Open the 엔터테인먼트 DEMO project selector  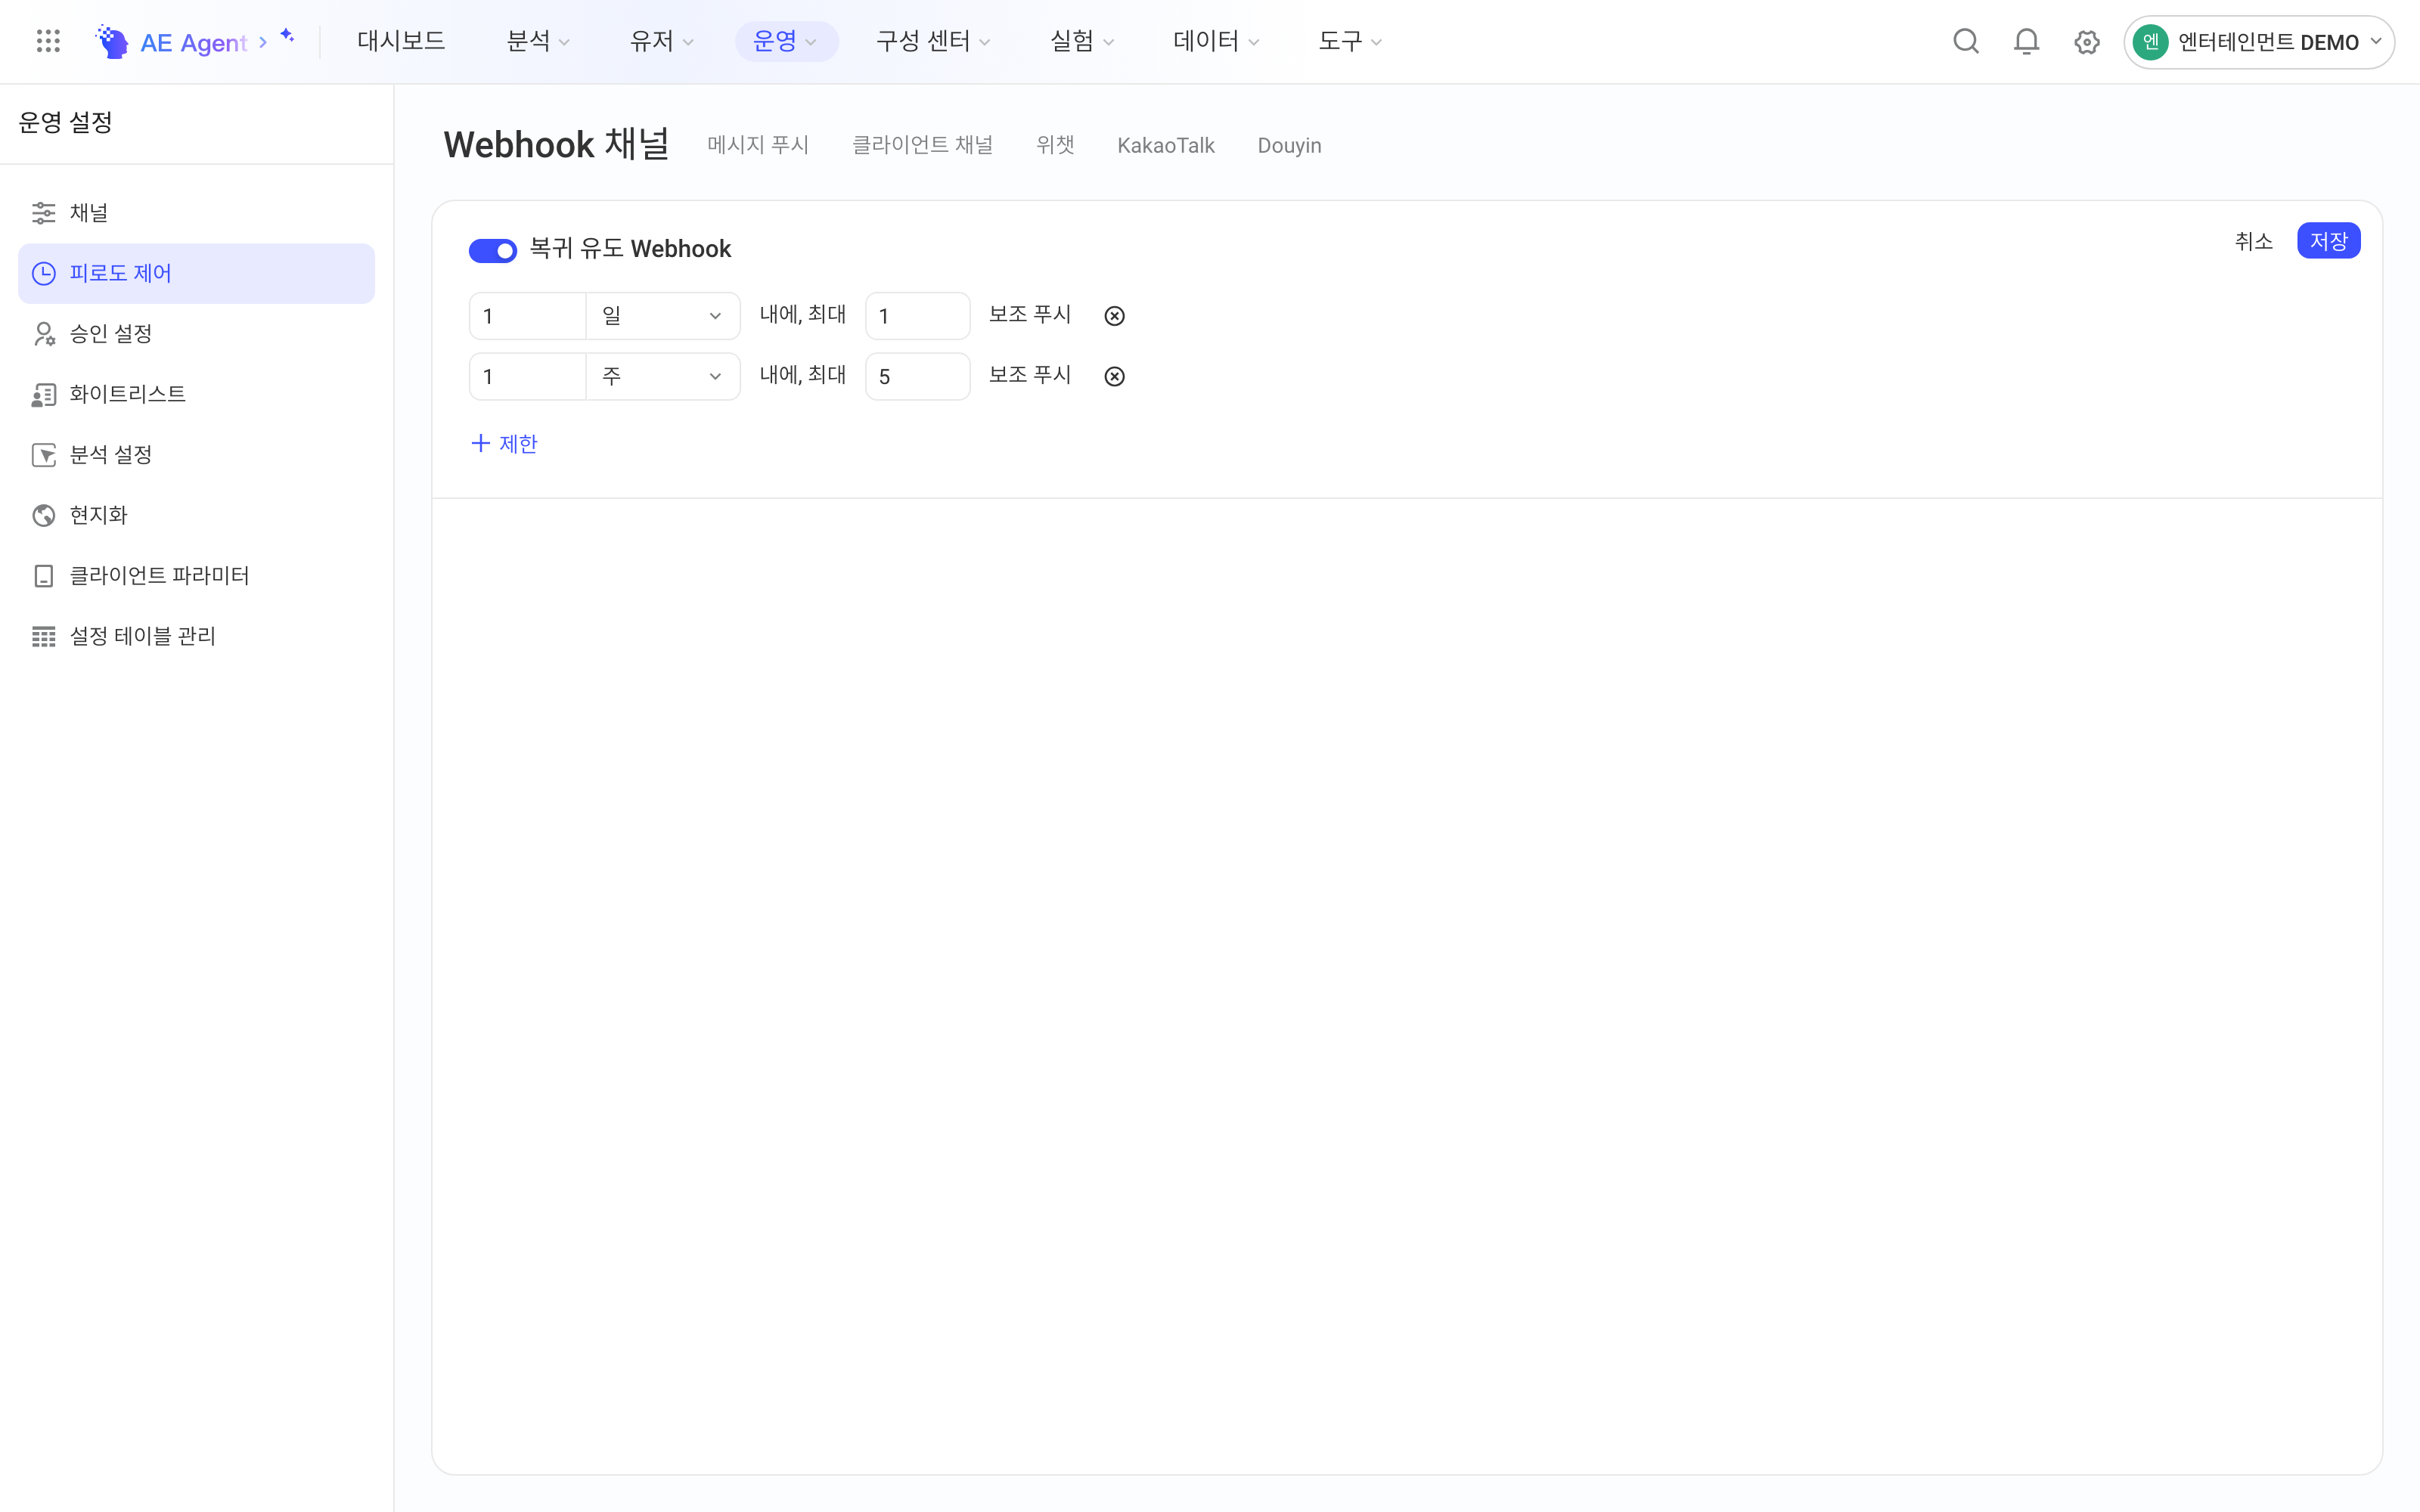pyautogui.click(x=2259, y=42)
